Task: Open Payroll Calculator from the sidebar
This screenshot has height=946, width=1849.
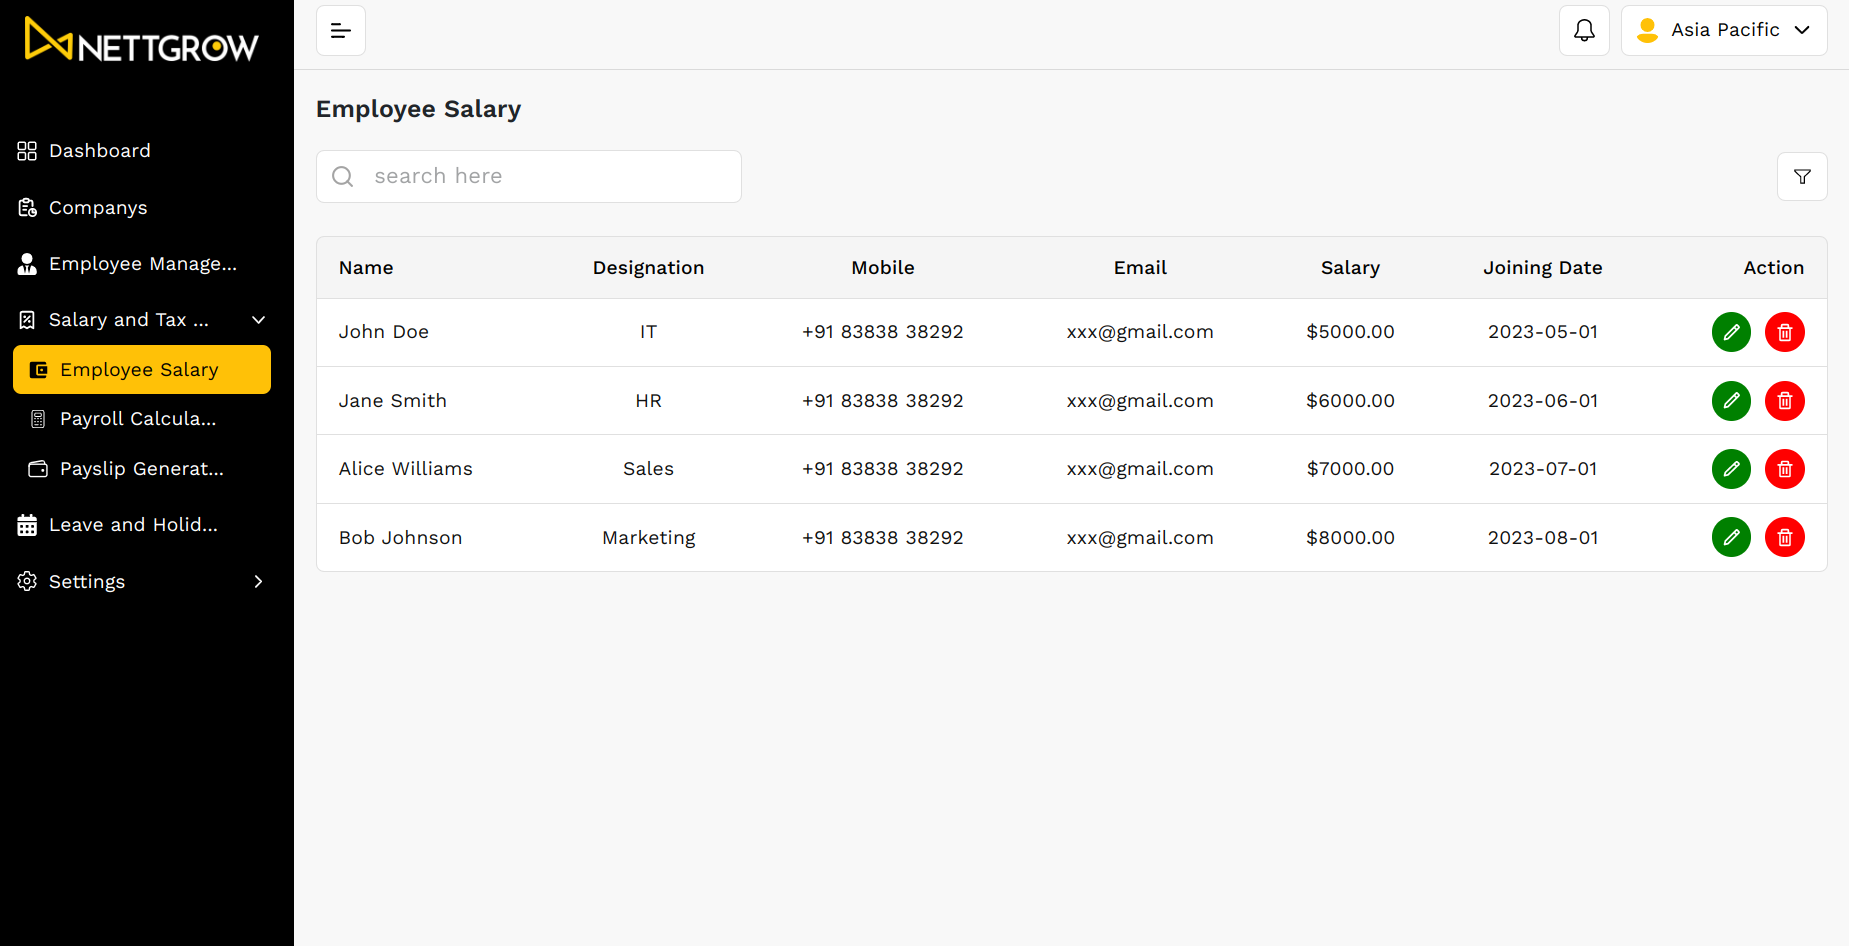Action: (137, 419)
